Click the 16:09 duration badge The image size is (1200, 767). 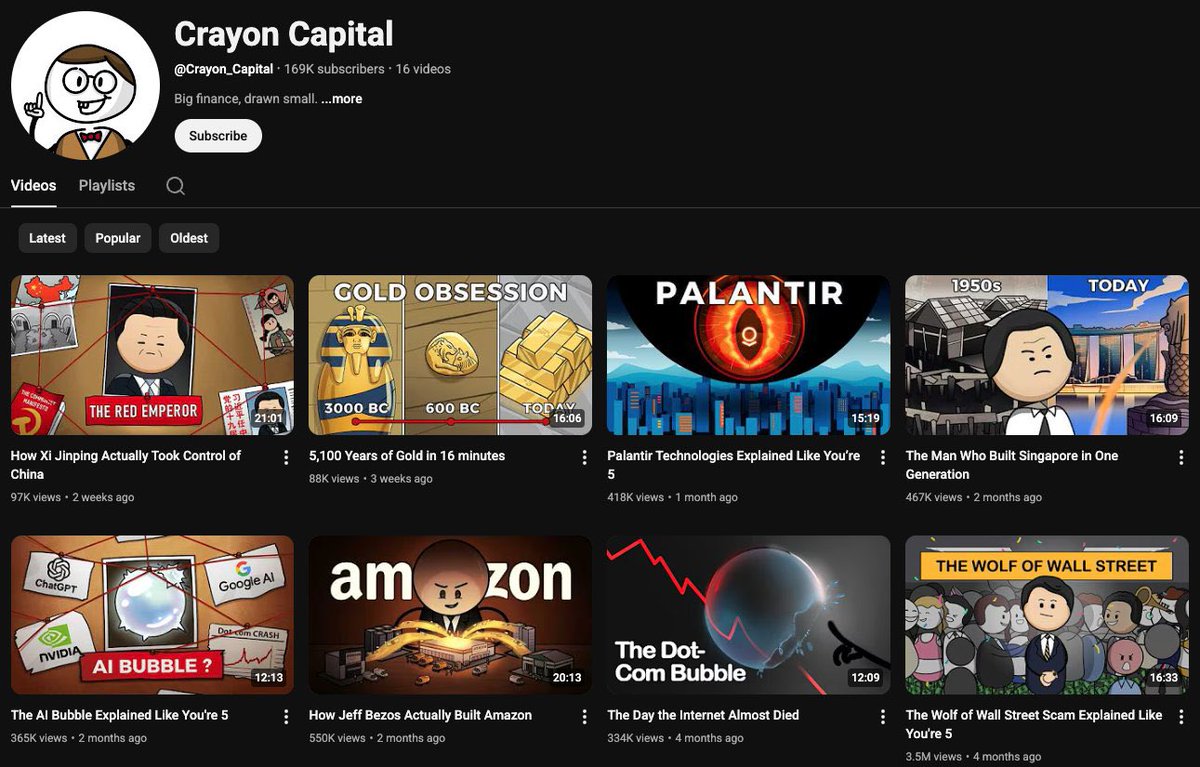tap(1164, 418)
